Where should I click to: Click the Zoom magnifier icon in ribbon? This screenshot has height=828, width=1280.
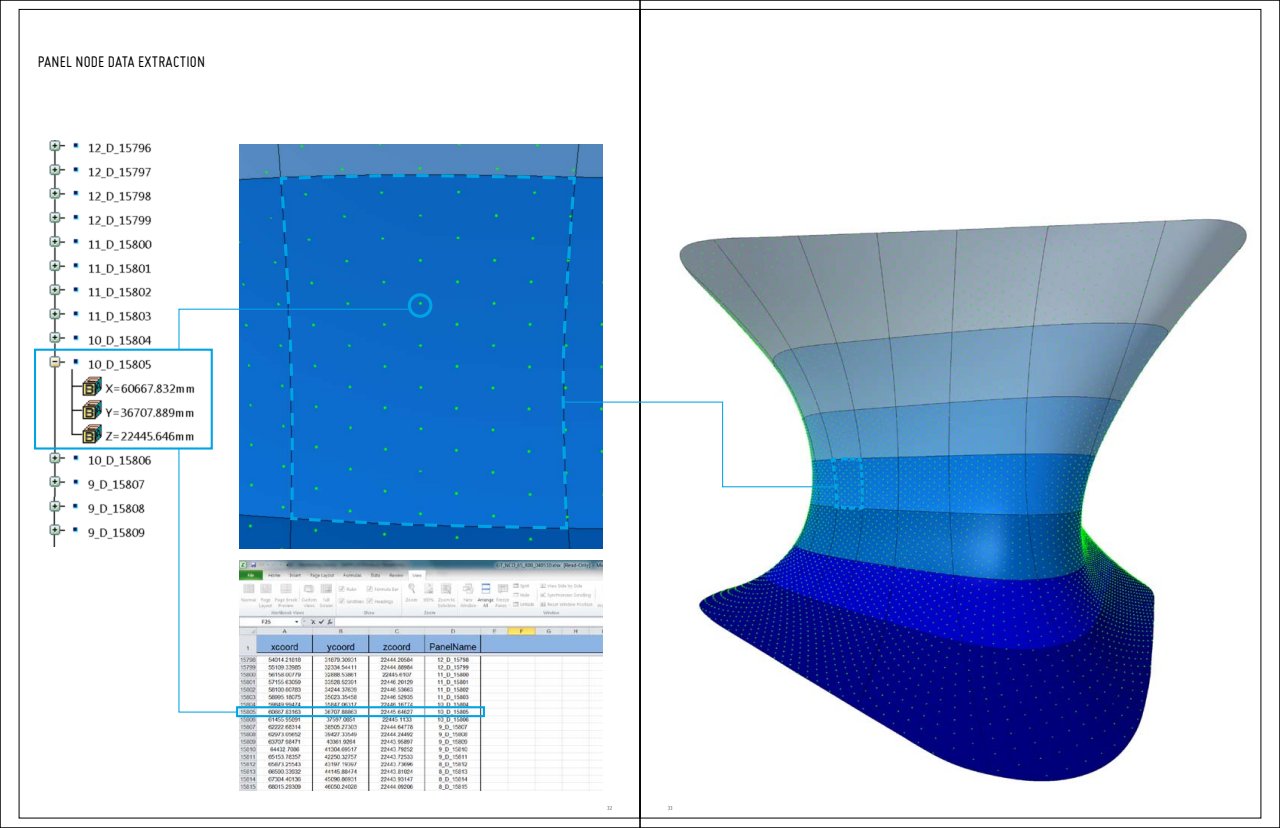pyautogui.click(x=411, y=588)
